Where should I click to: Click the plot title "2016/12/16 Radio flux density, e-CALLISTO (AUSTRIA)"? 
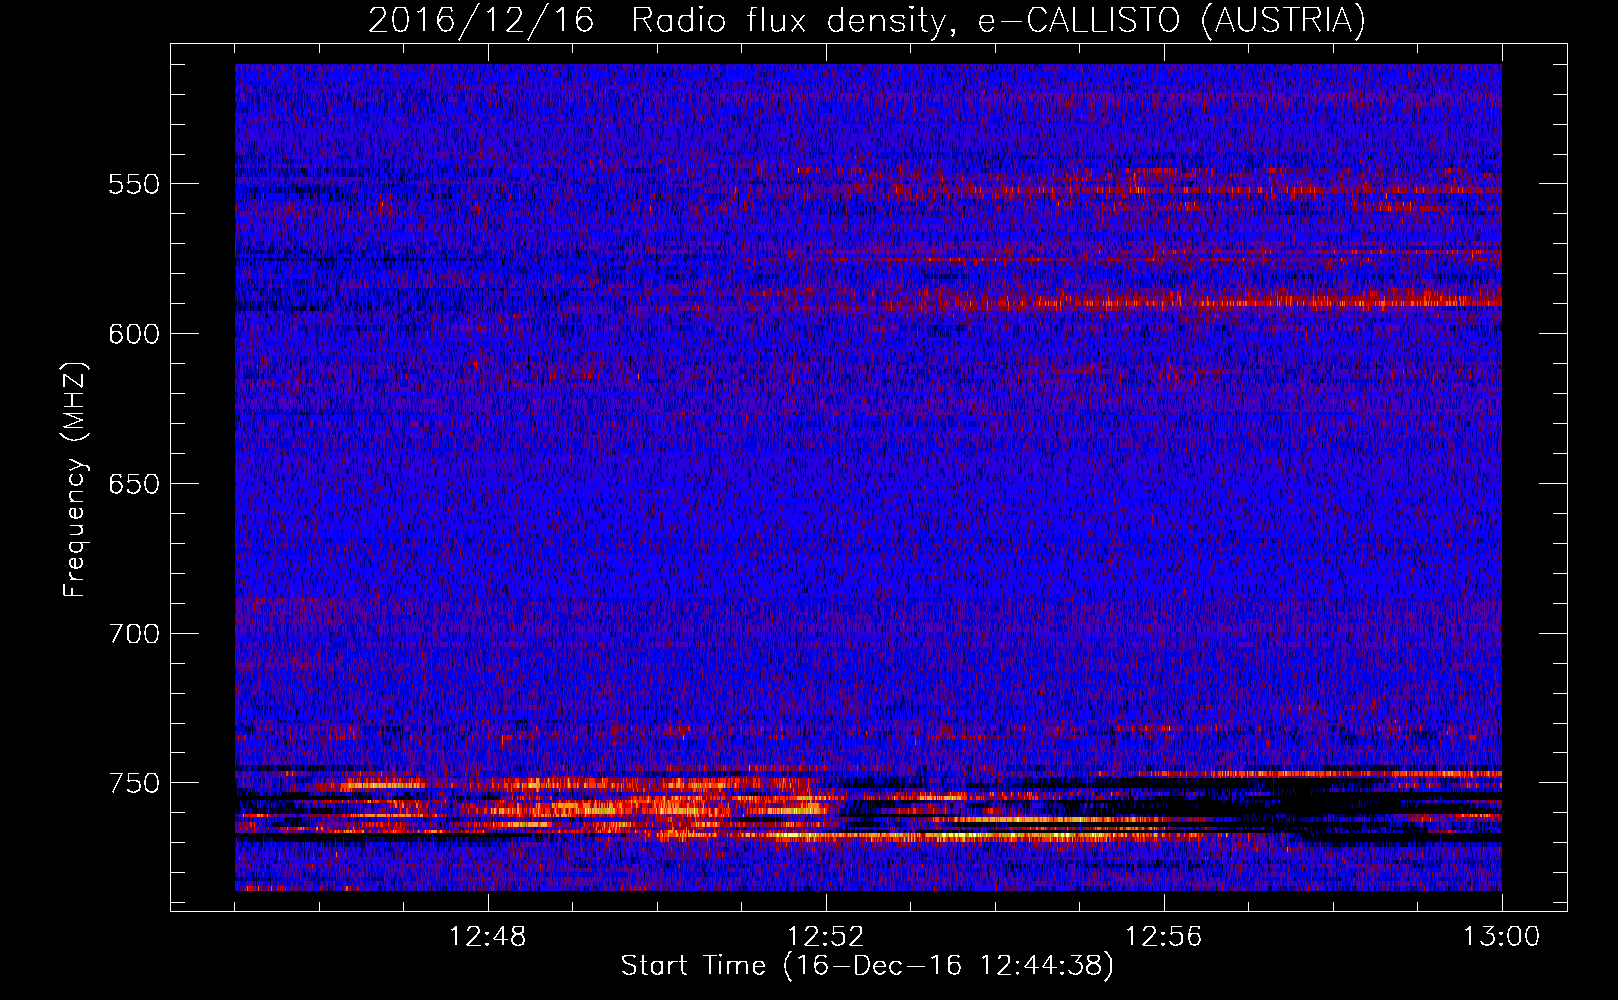point(867,21)
